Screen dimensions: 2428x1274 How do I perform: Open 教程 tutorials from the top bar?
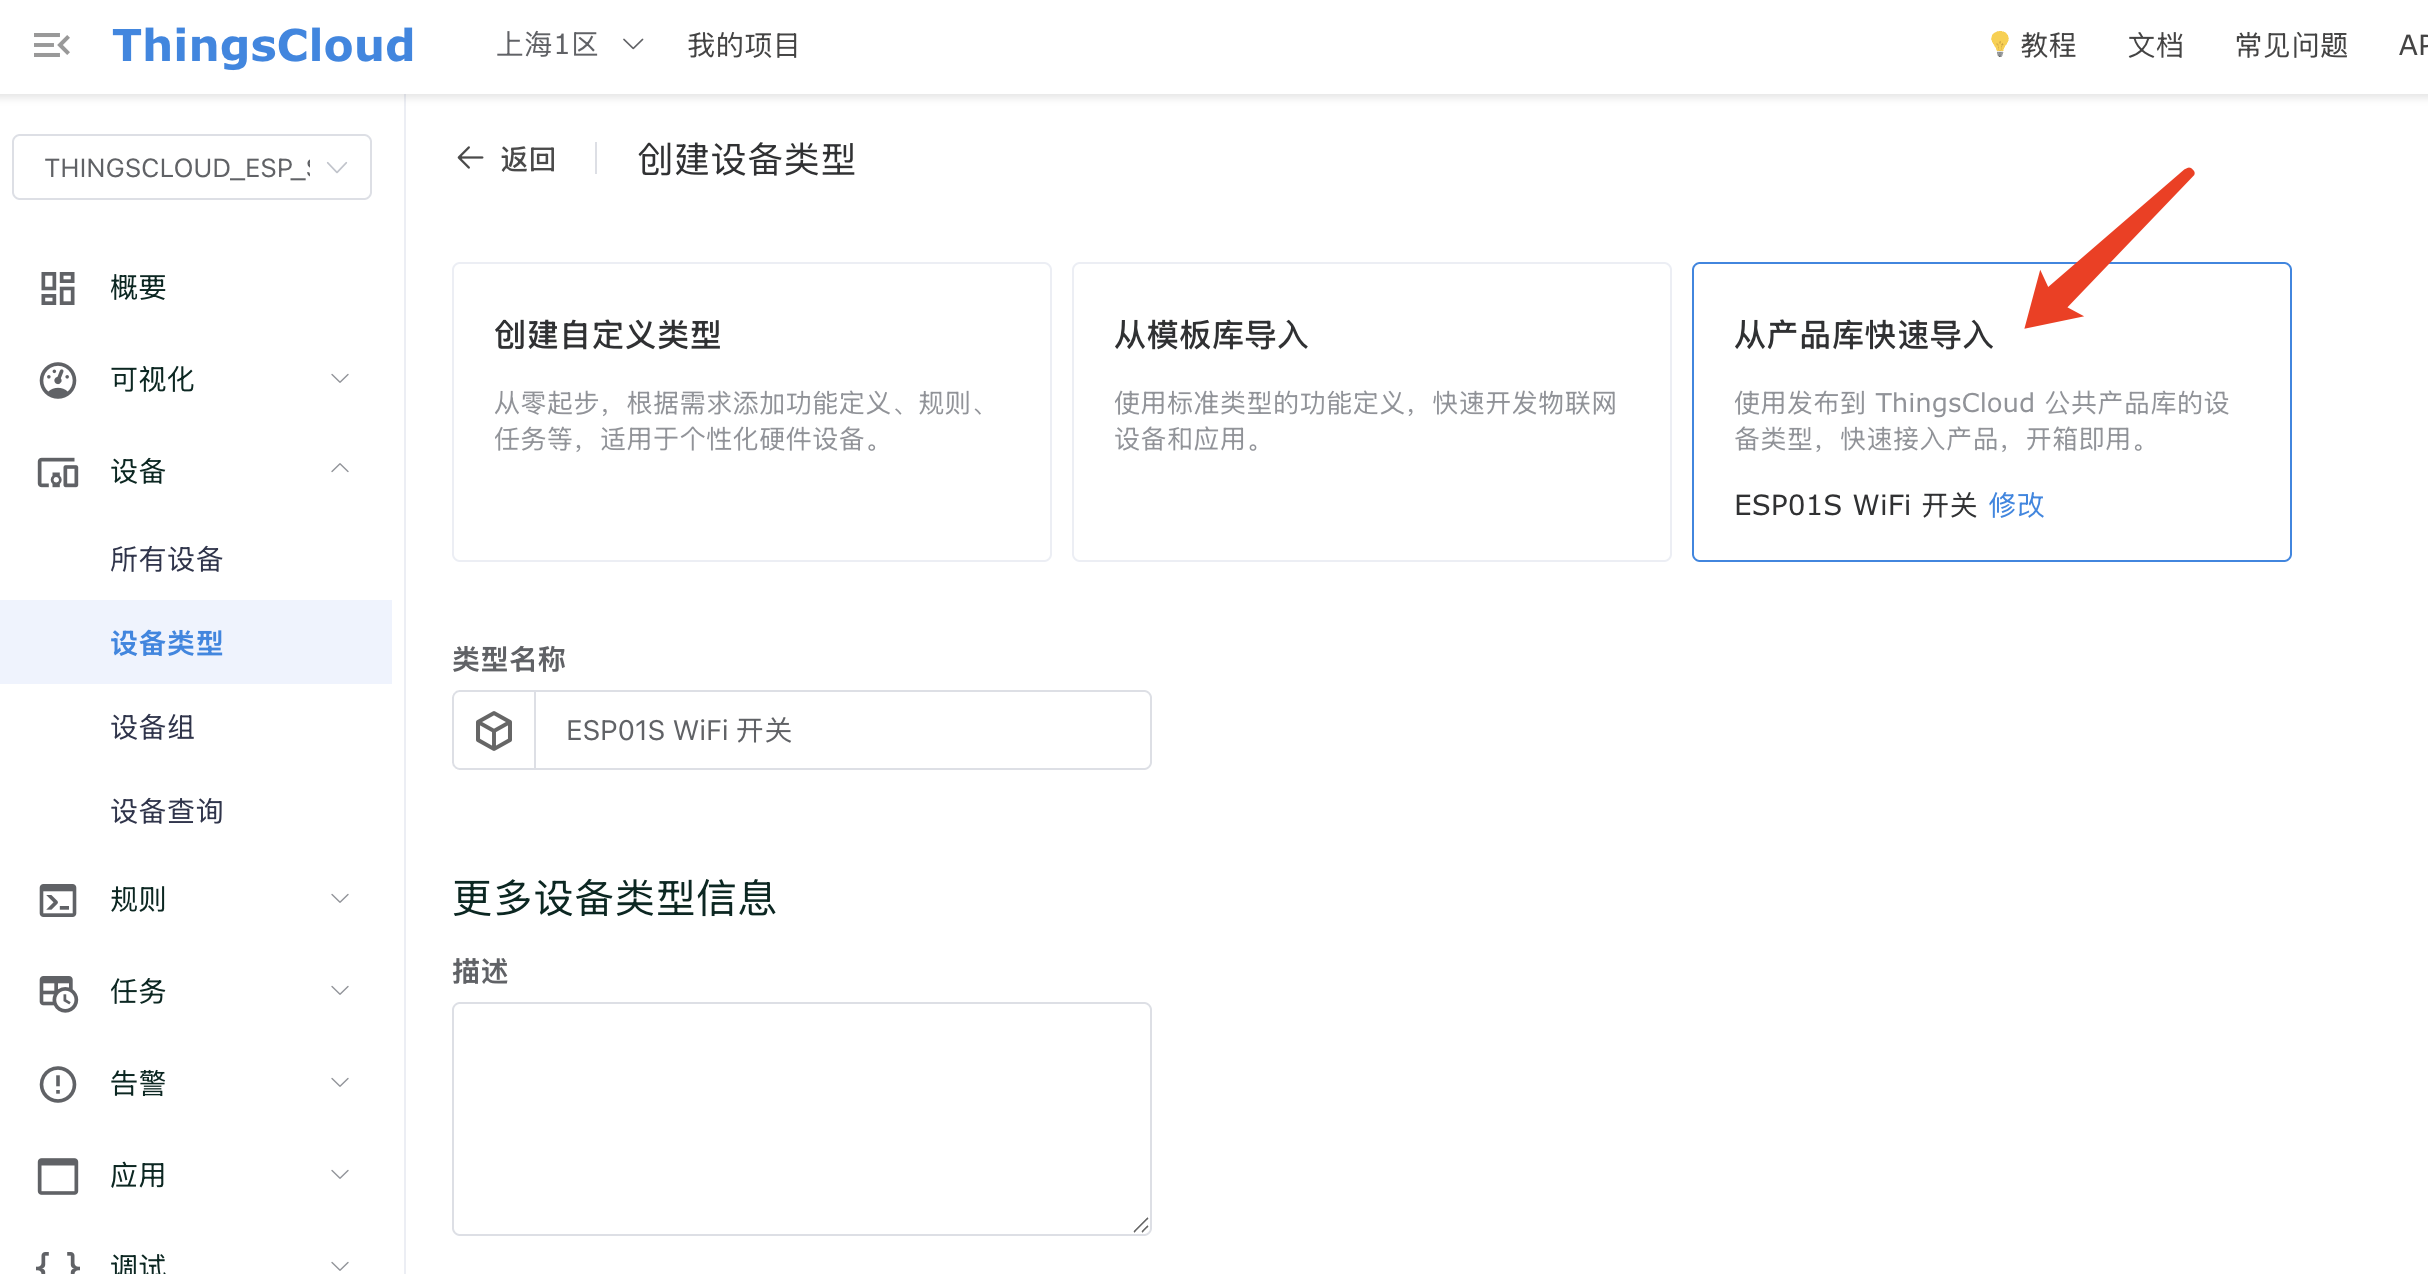click(x=2047, y=45)
